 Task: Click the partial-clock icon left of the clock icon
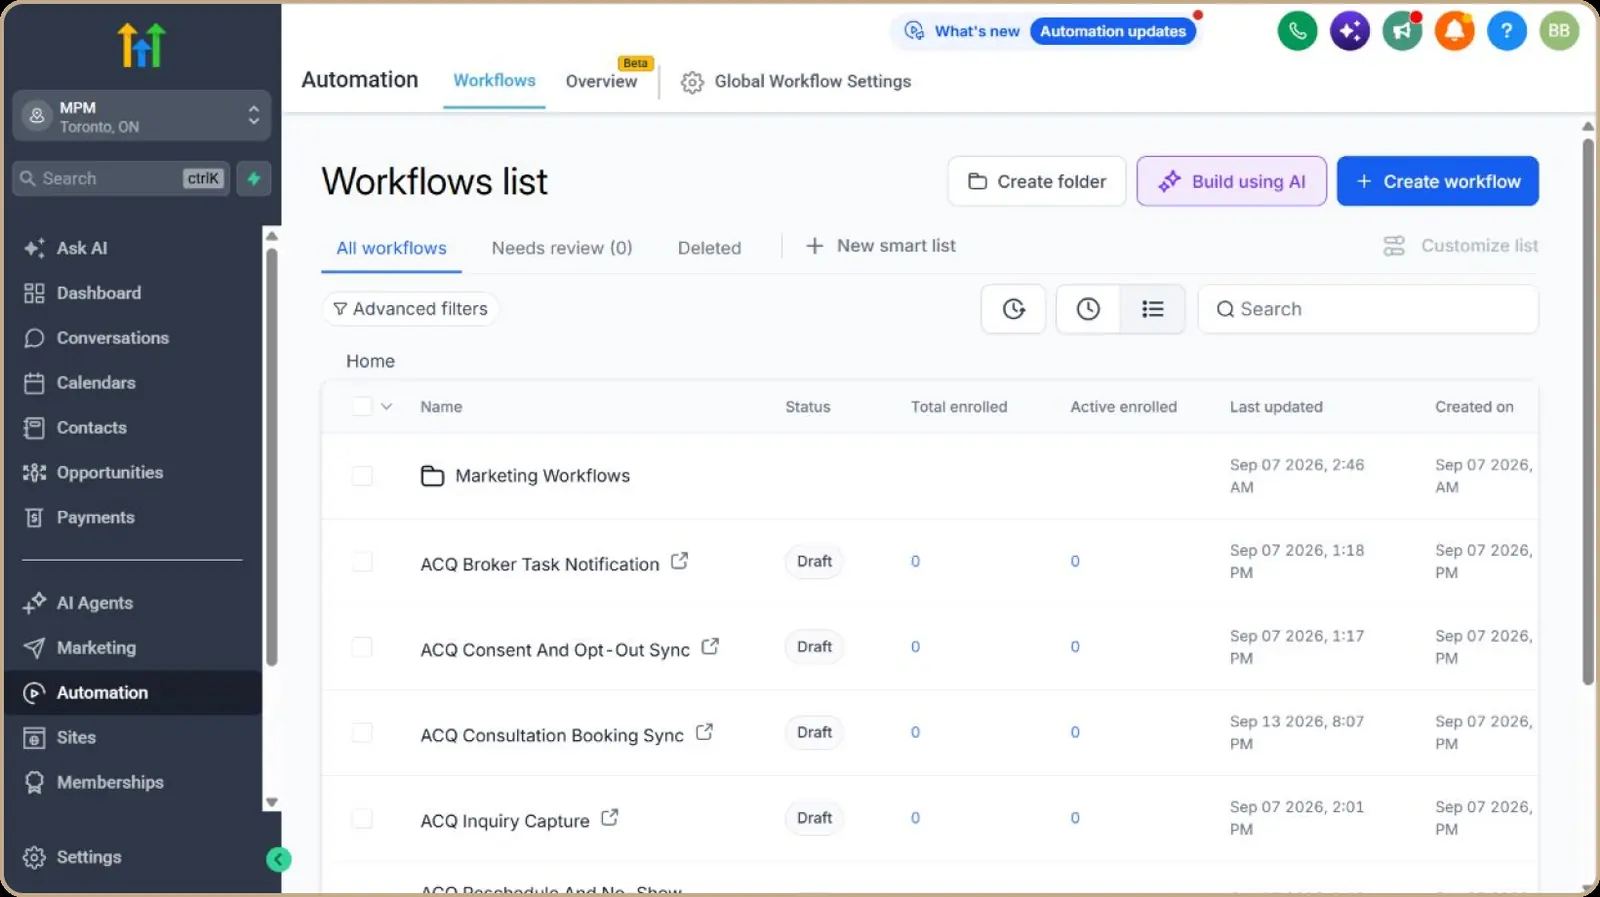click(1014, 309)
